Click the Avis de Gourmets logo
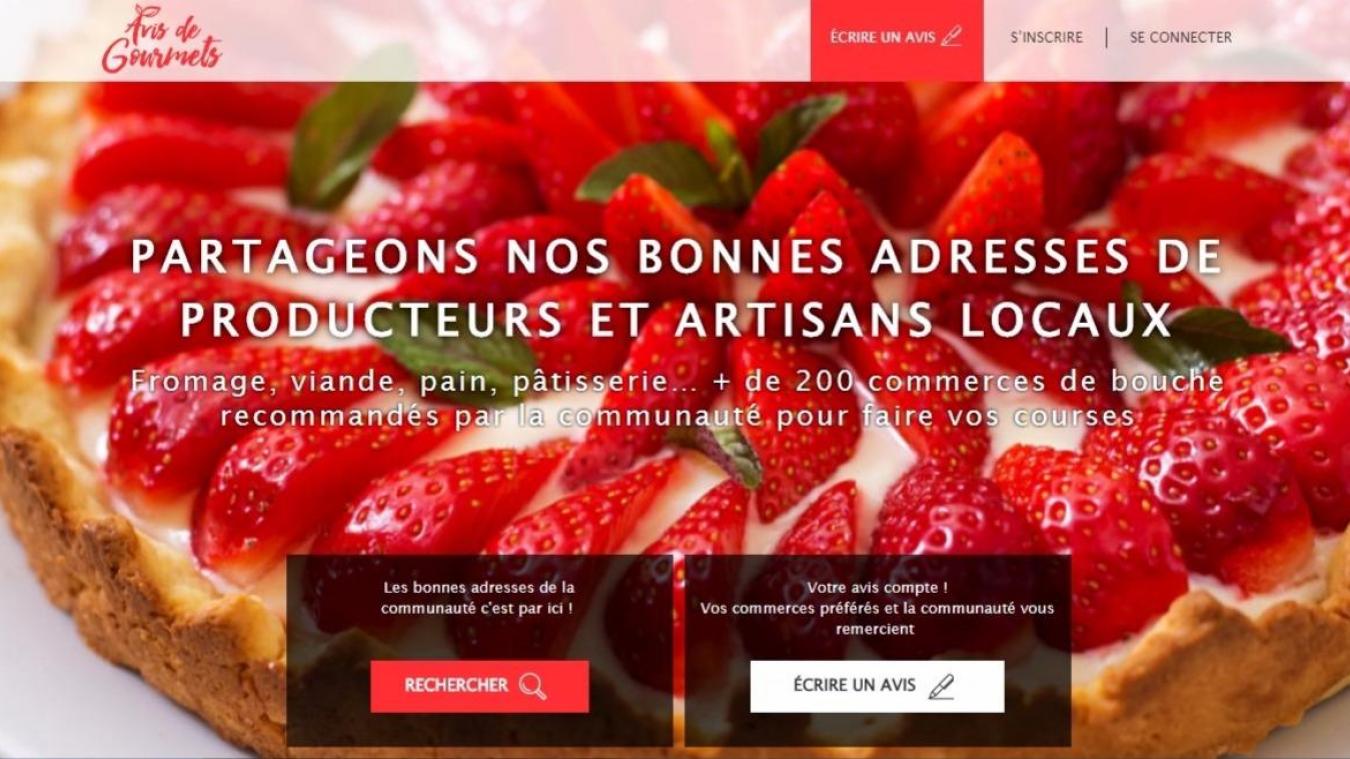Image resolution: width=1350 pixels, height=759 pixels. click(x=161, y=40)
